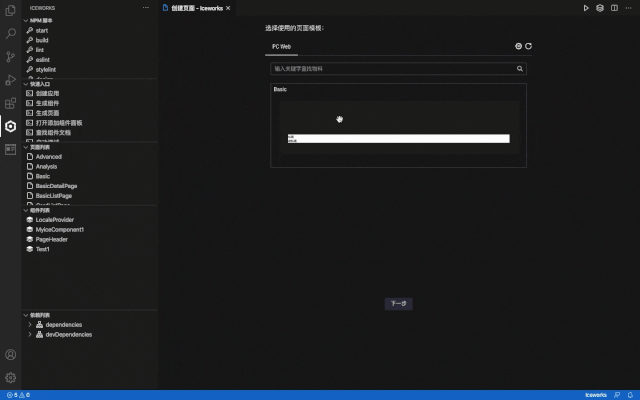Open the Source Control view
640x400 pixels.
pos(11,56)
